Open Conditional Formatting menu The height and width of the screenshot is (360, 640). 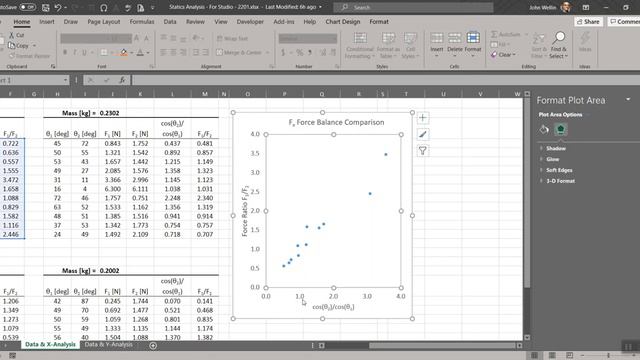pyautogui.click(x=360, y=45)
